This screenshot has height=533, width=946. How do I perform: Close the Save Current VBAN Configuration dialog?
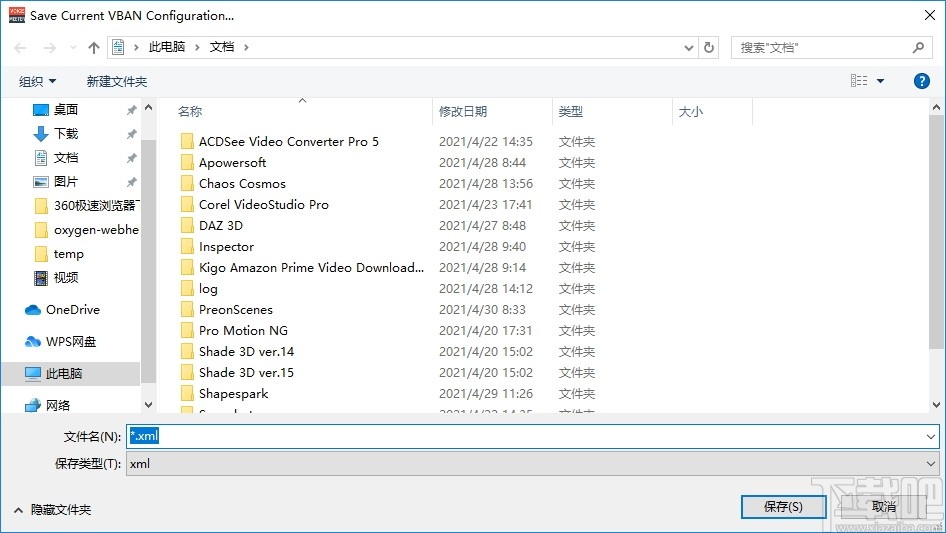pyautogui.click(x=930, y=15)
